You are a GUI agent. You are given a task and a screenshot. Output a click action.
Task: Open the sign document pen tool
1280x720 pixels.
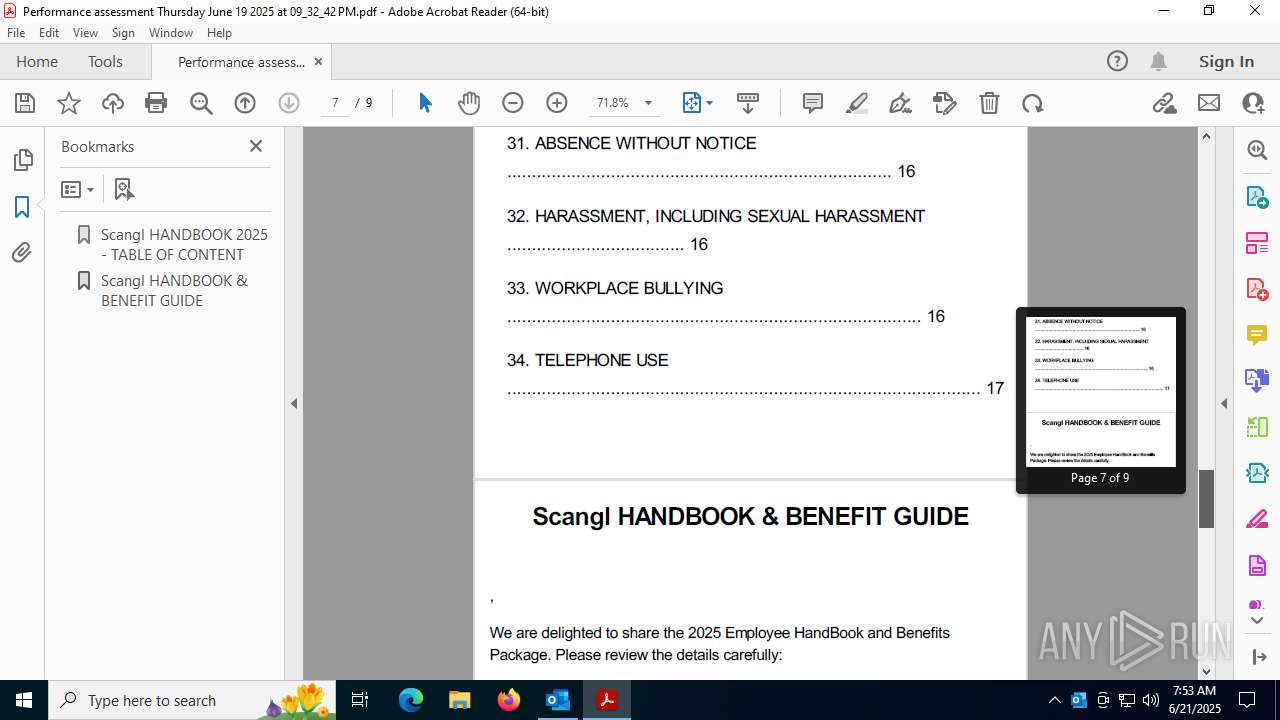901,103
